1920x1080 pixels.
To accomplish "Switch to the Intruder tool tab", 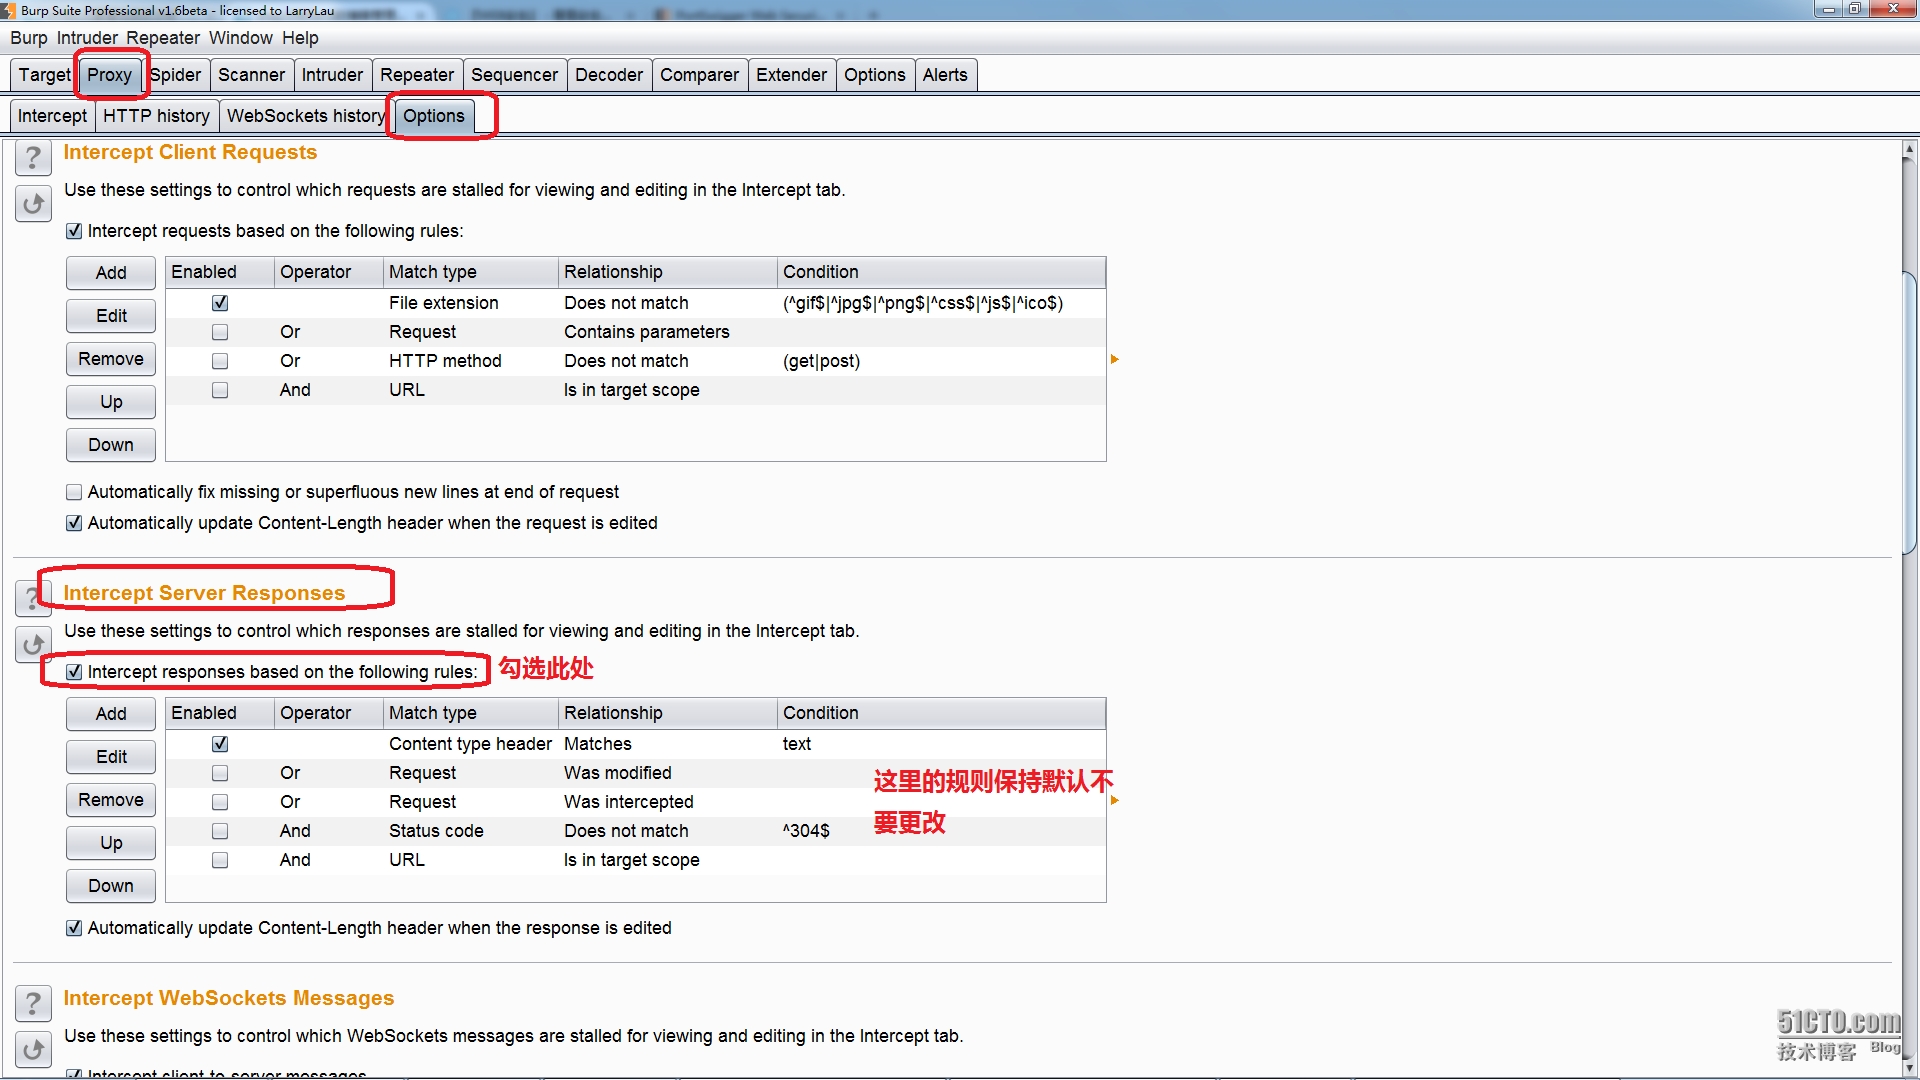I will 332,75.
